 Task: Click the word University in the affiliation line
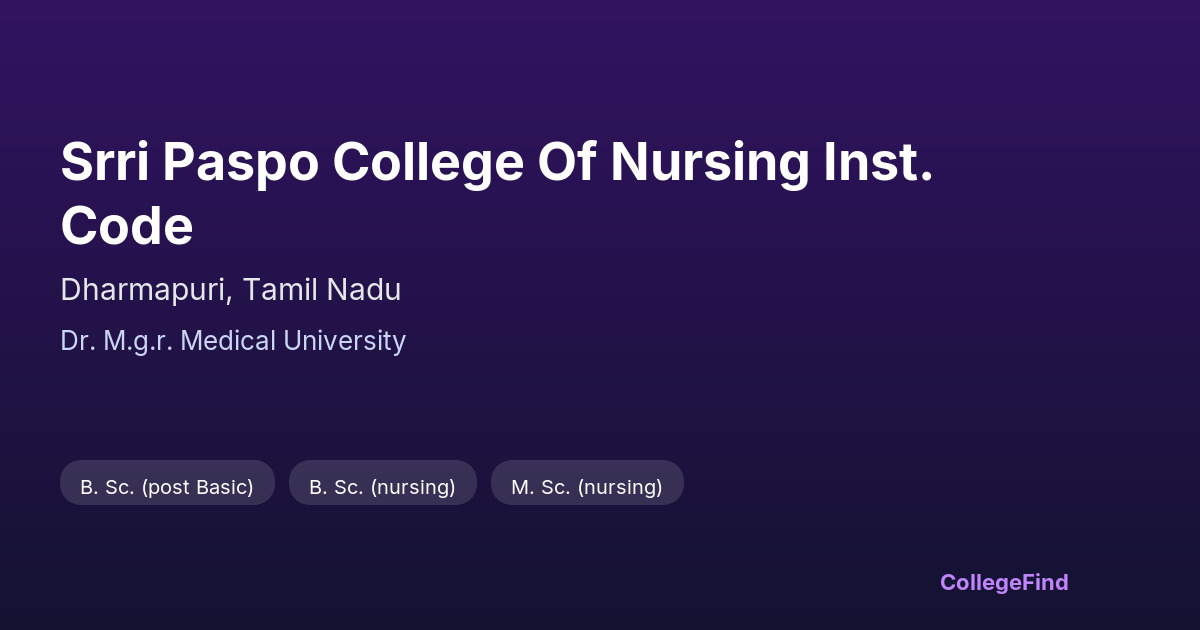[x=345, y=341]
